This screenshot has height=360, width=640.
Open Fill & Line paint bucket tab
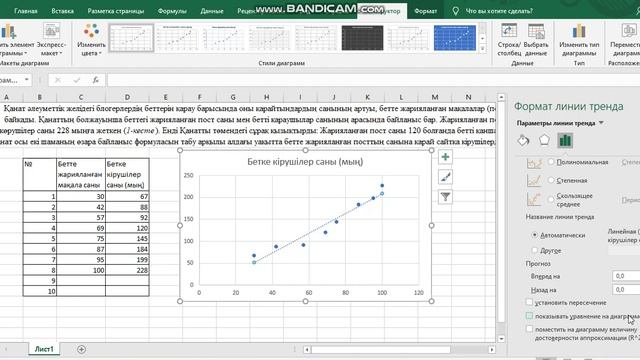pos(523,140)
